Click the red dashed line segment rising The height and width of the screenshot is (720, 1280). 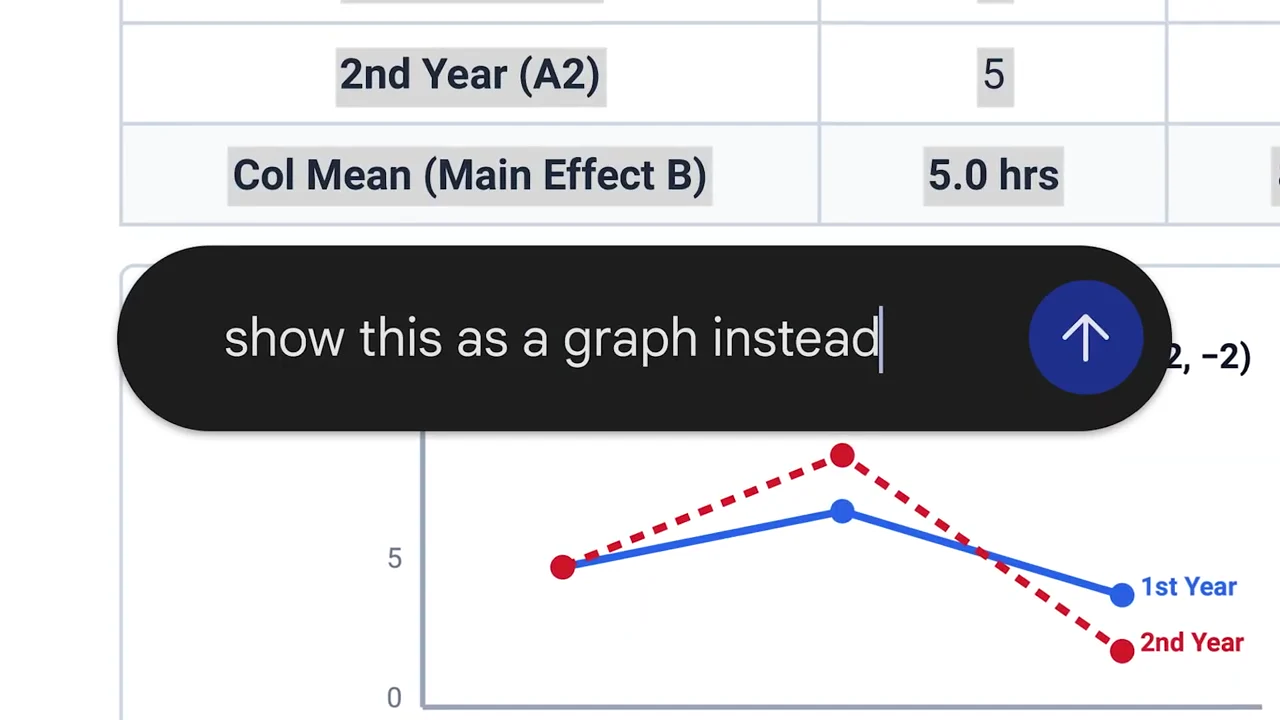point(702,512)
